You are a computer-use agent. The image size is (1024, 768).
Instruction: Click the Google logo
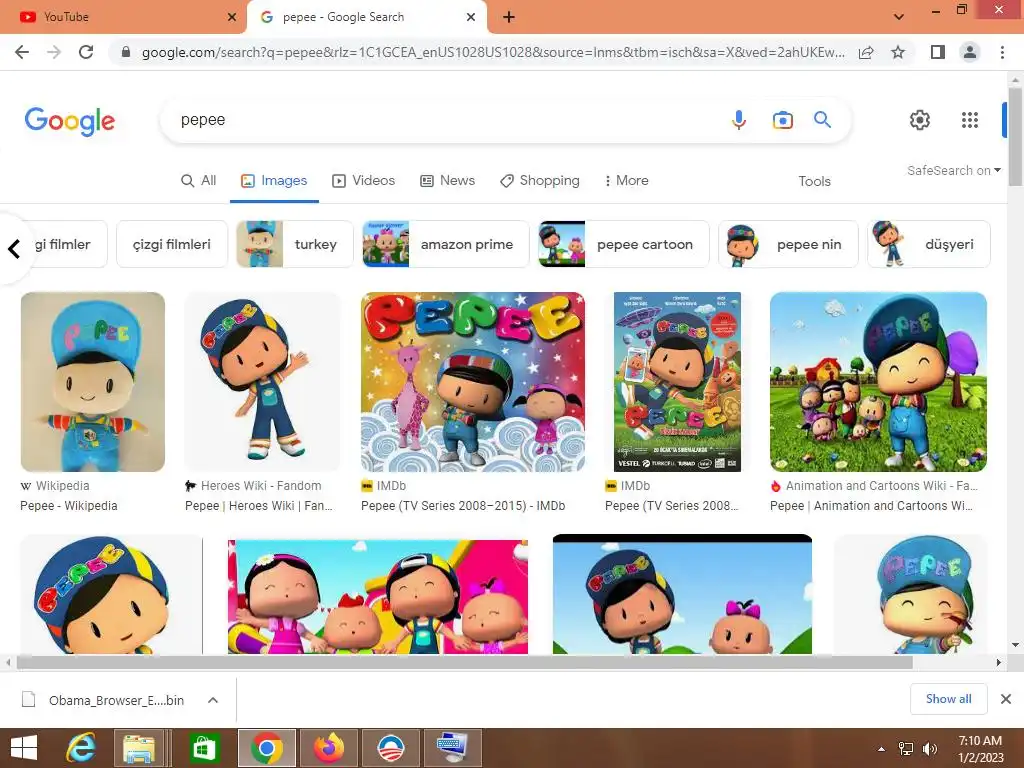[x=70, y=121]
